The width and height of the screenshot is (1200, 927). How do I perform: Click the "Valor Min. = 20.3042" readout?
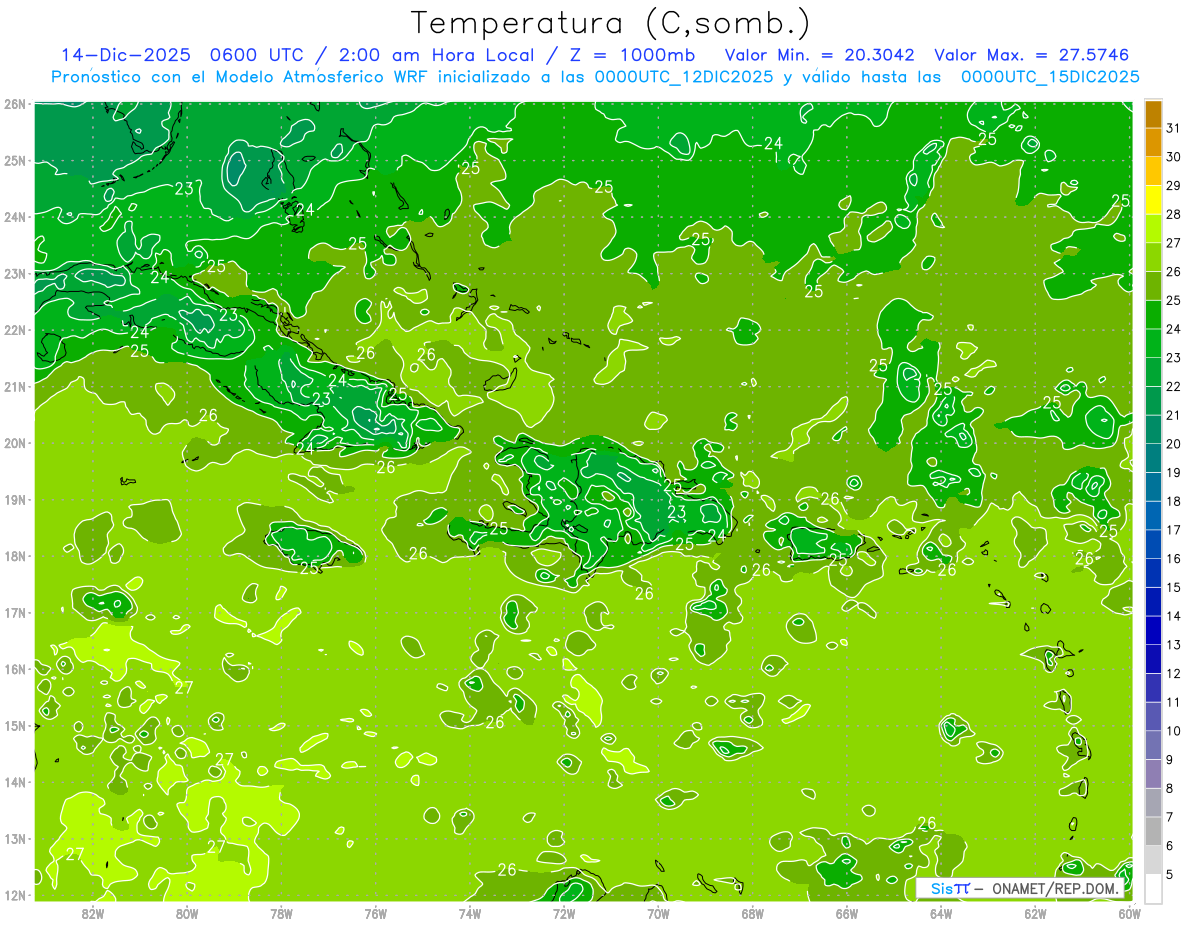[822, 55]
